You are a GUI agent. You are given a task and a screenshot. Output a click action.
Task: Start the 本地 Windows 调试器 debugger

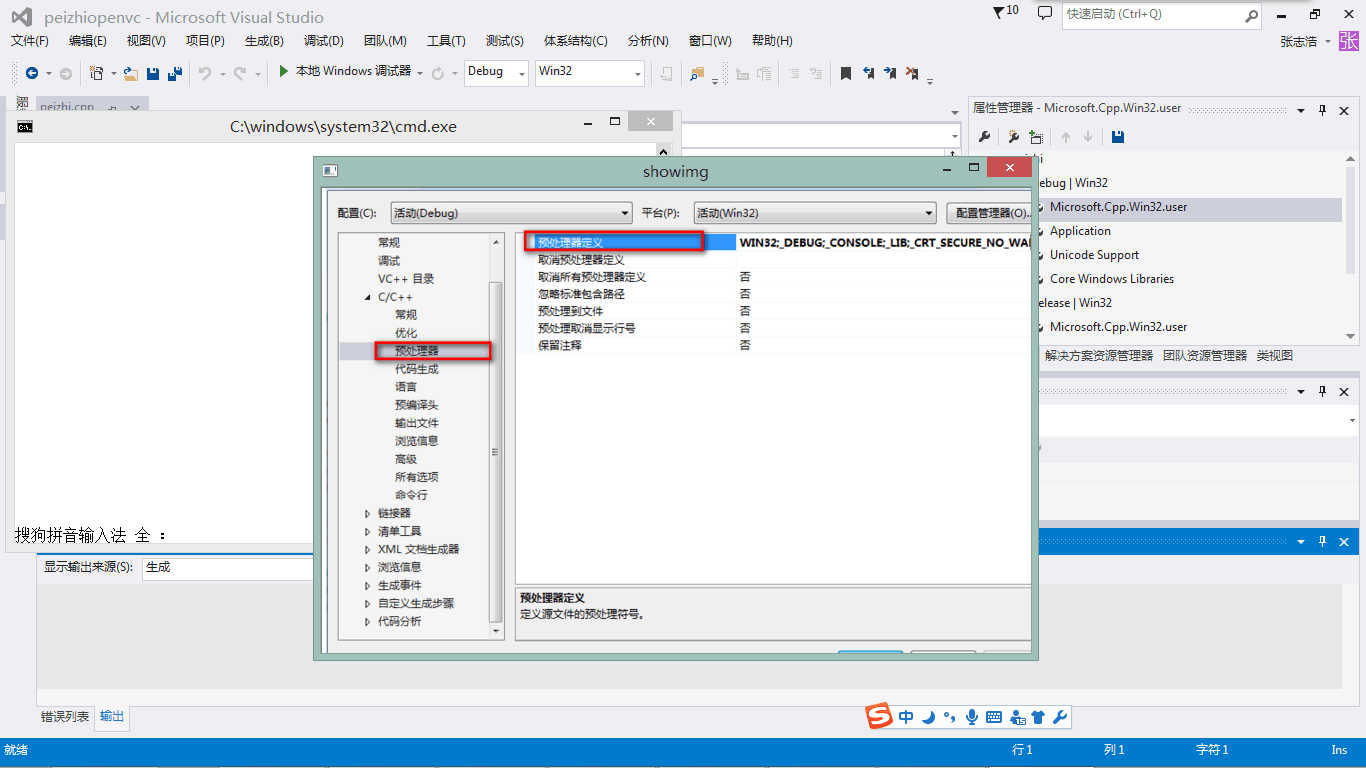pyautogui.click(x=344, y=71)
